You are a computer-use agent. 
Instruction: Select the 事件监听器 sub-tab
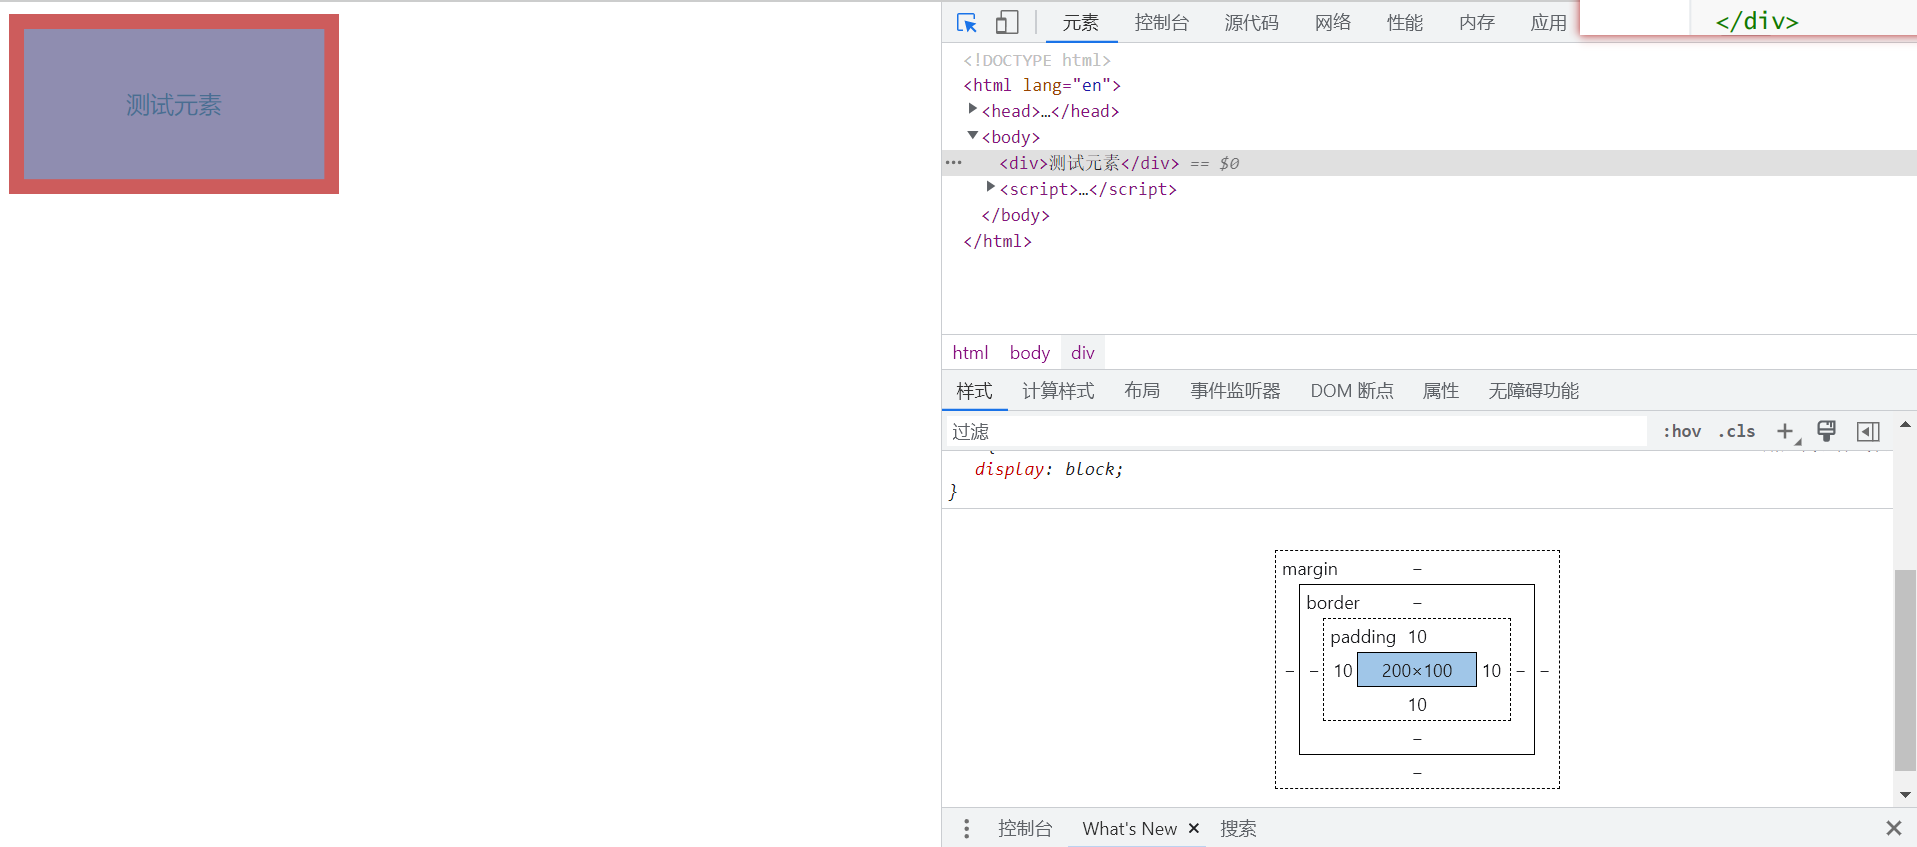(1235, 391)
